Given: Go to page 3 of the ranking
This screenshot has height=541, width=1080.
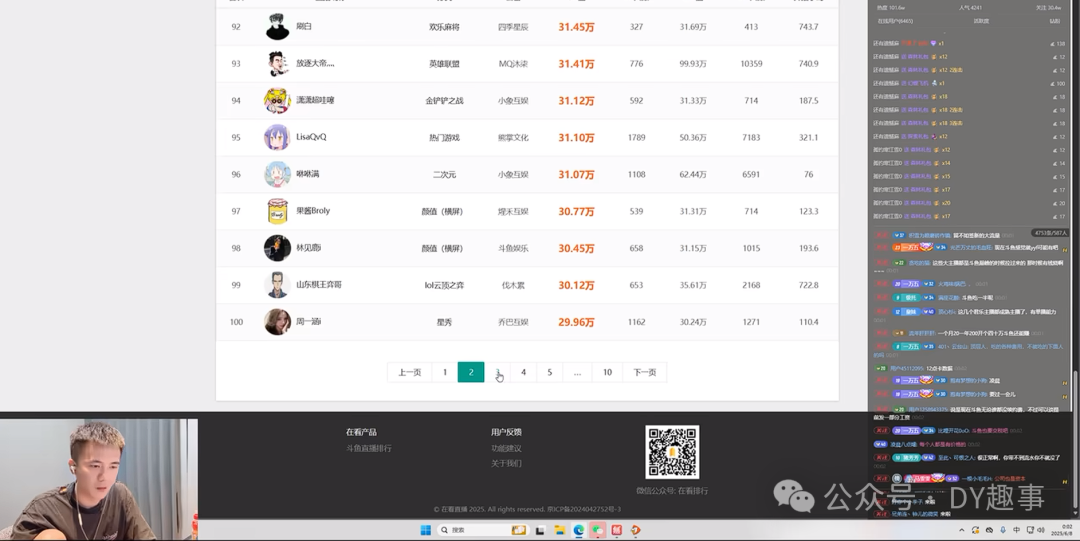Looking at the screenshot, I should point(497,372).
